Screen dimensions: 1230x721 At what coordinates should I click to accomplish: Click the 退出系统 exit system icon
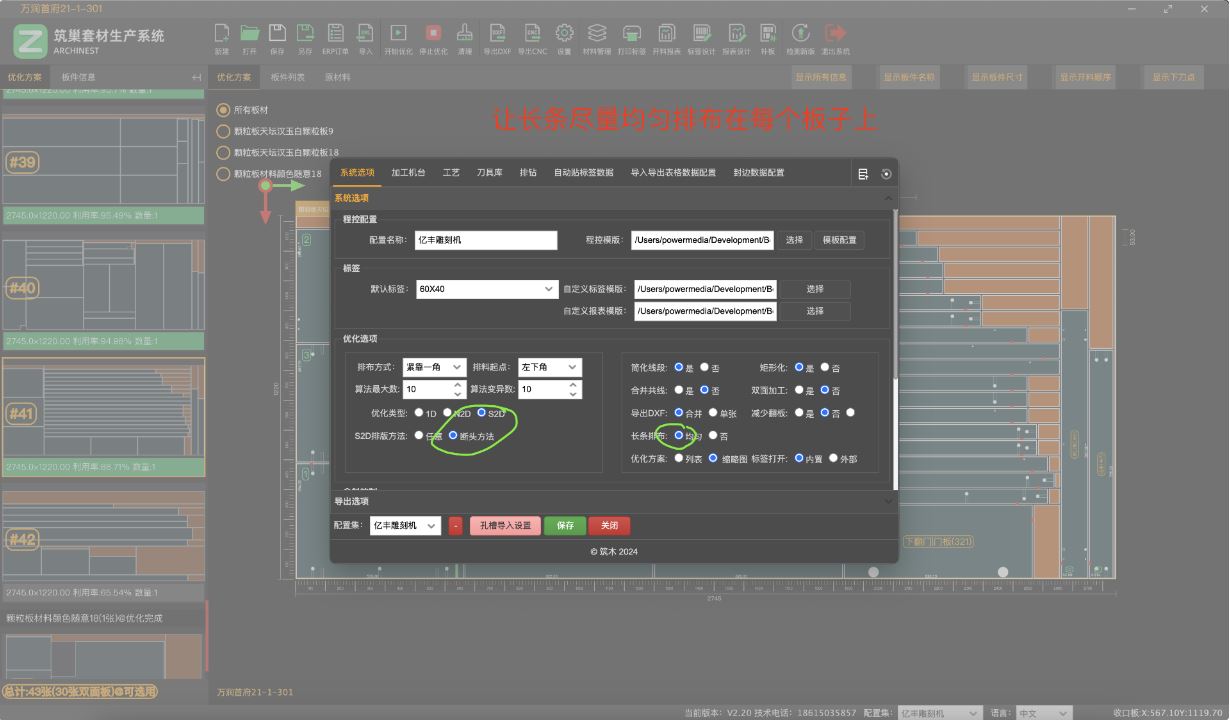pos(835,34)
